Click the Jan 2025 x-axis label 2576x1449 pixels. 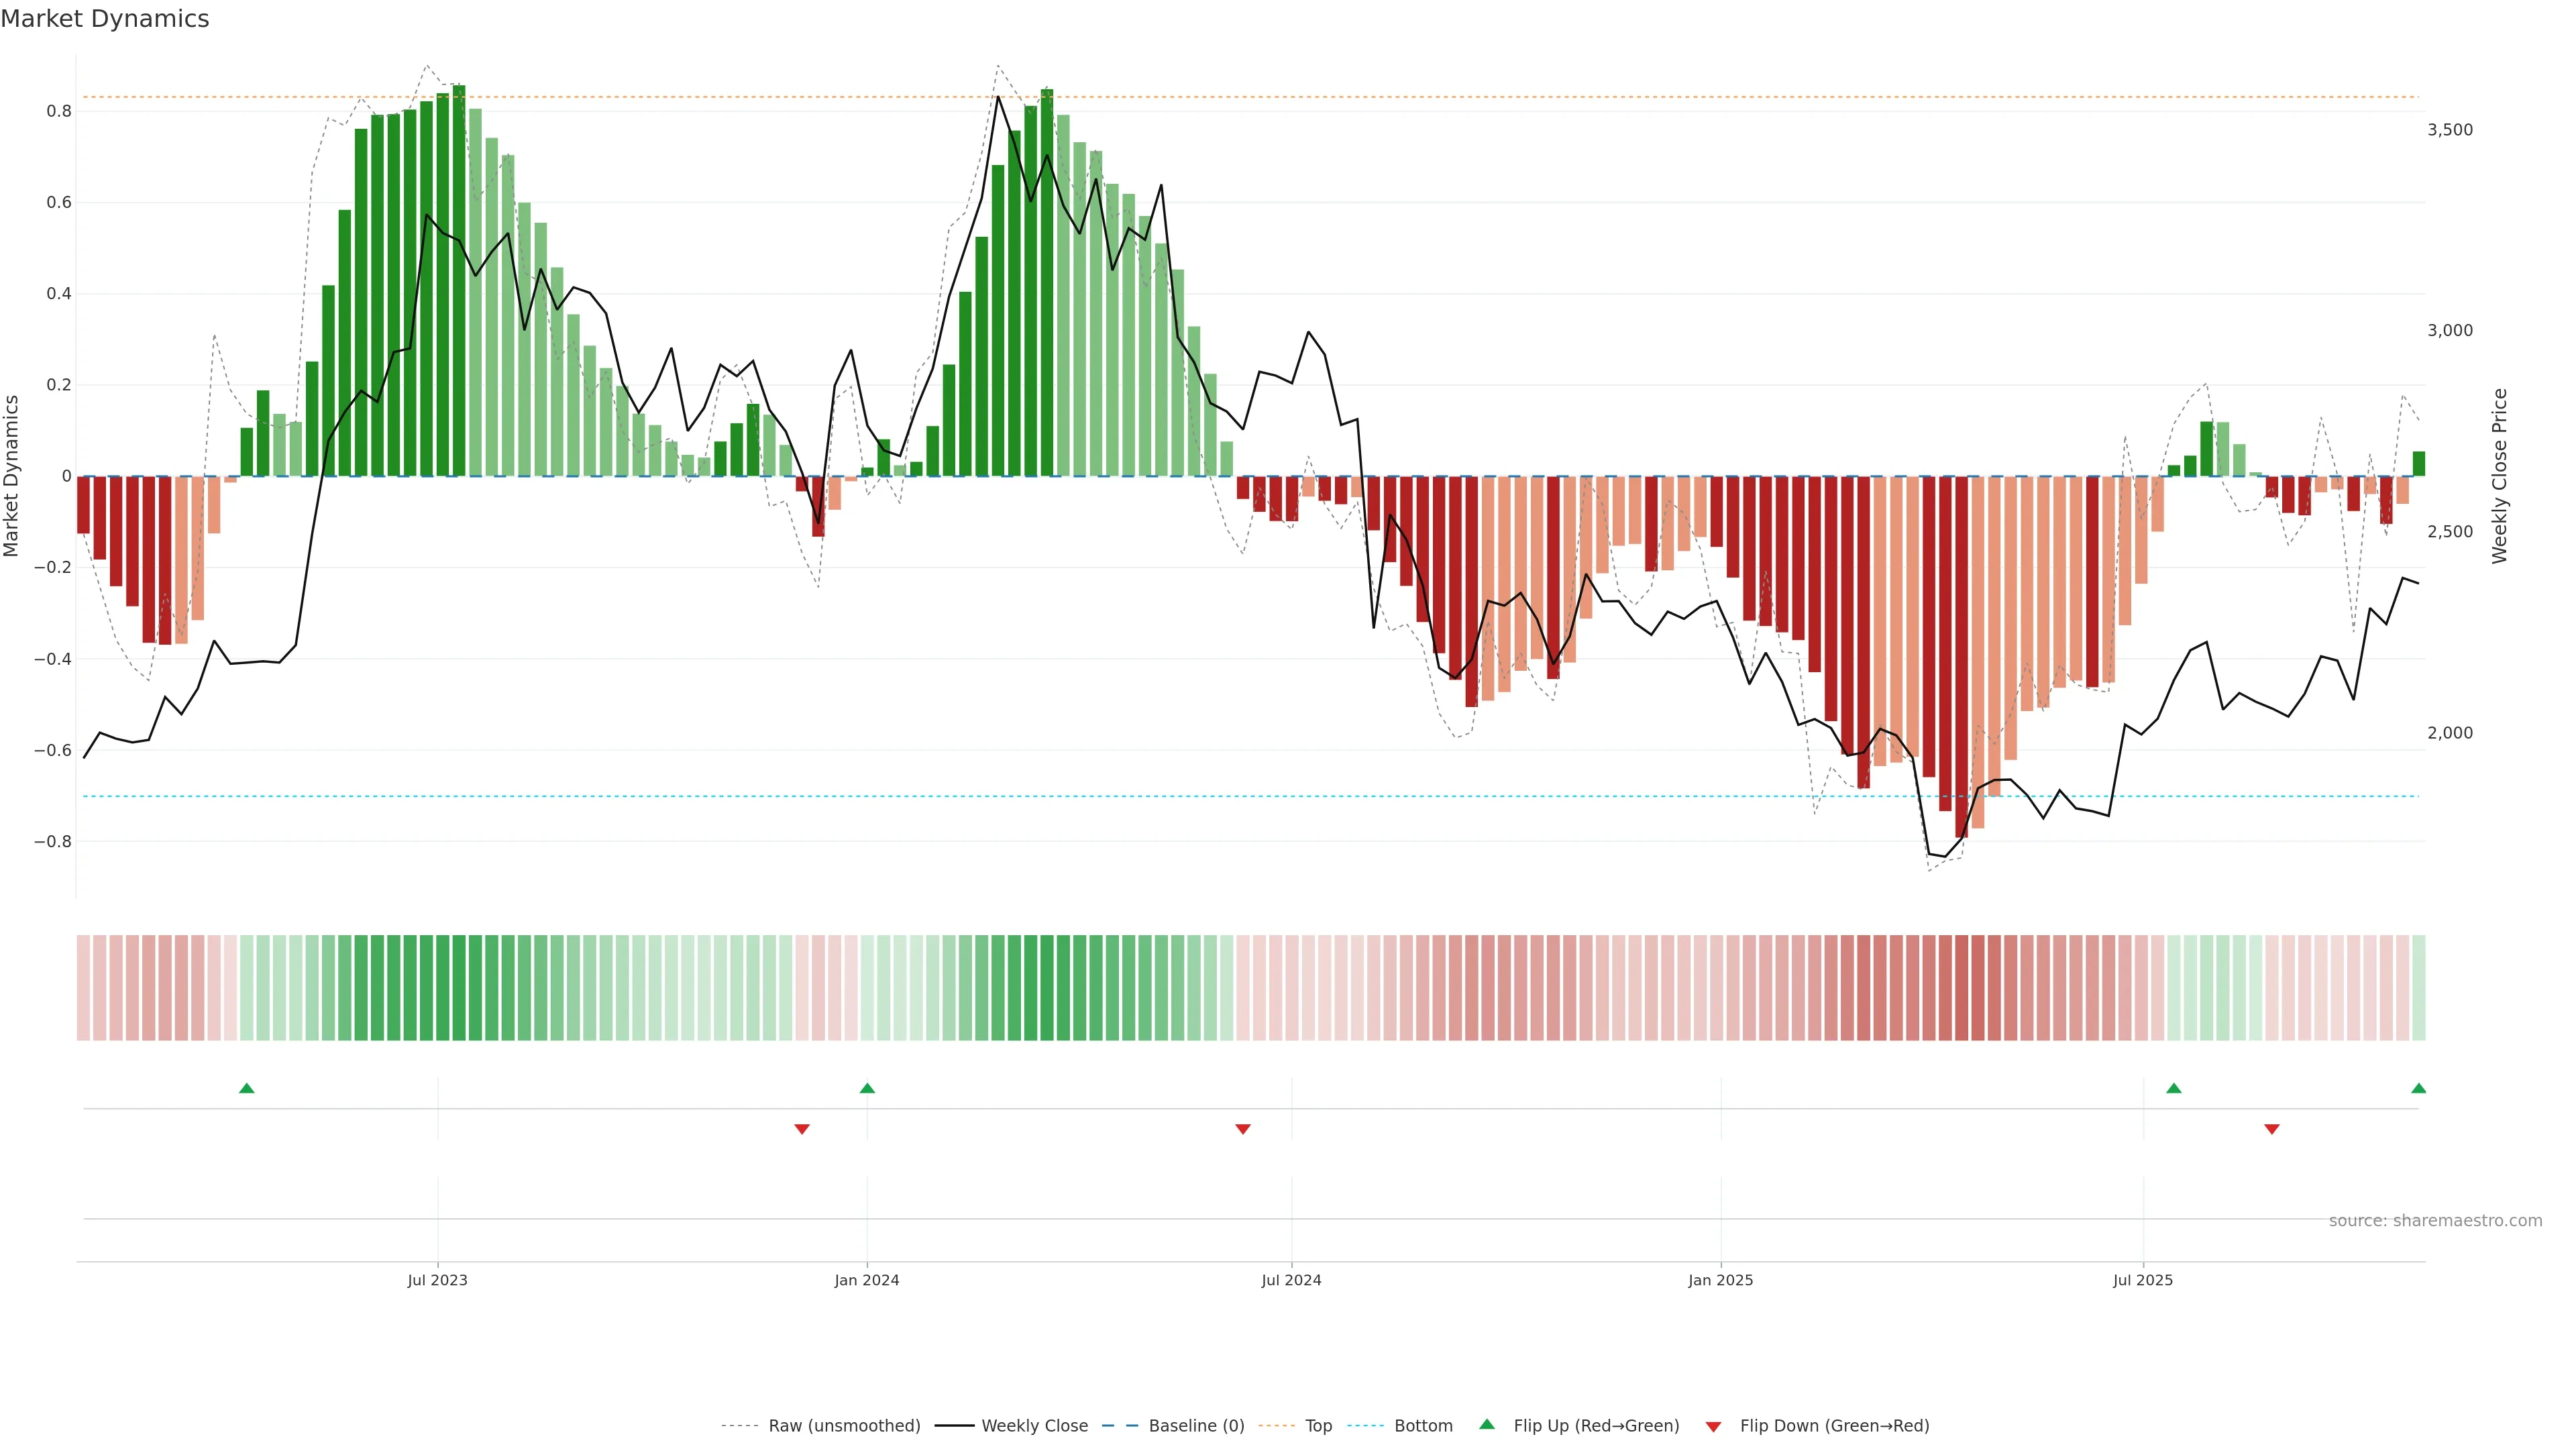pos(1720,1280)
